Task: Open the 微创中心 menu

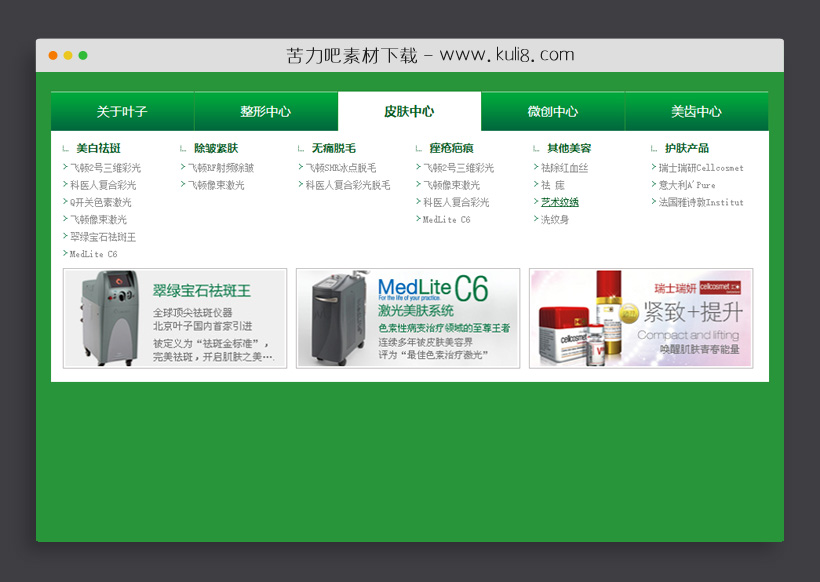Action: pyautogui.click(x=552, y=111)
